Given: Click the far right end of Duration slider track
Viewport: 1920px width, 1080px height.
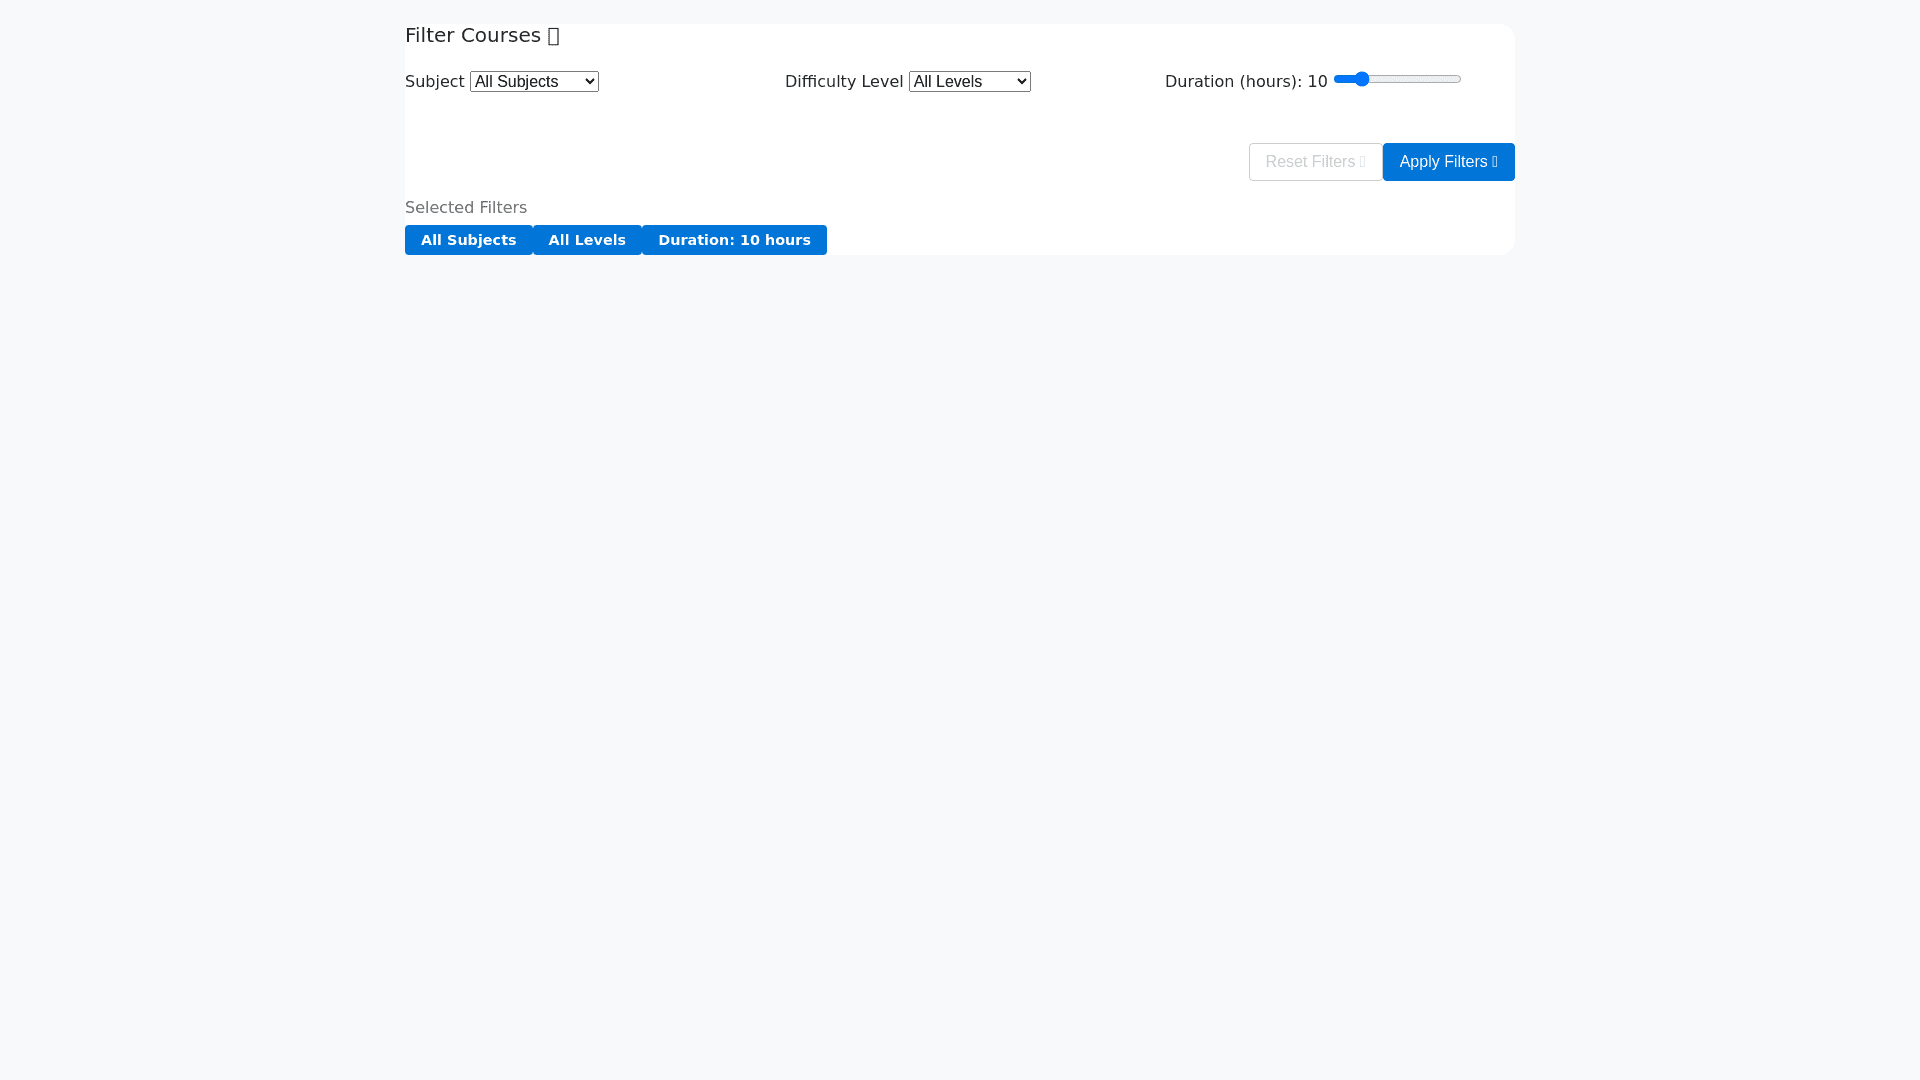Looking at the screenshot, I should tap(1458, 79).
